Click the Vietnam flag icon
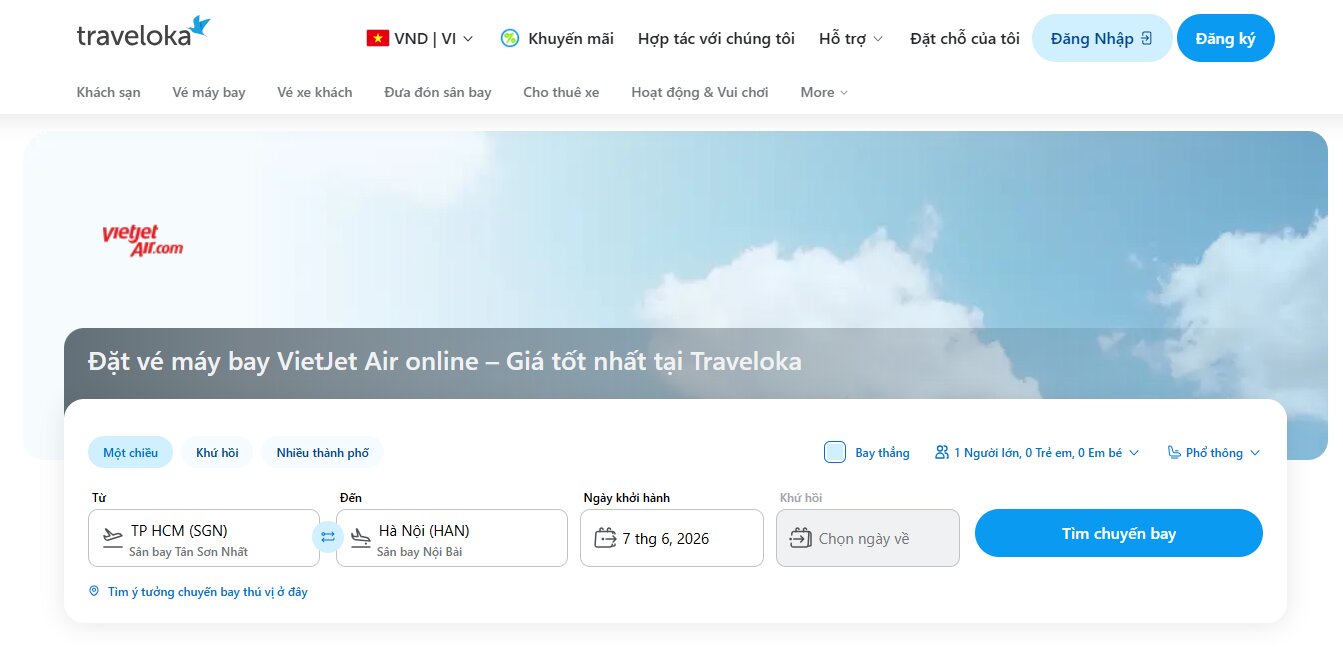1343x647 pixels. pos(377,39)
